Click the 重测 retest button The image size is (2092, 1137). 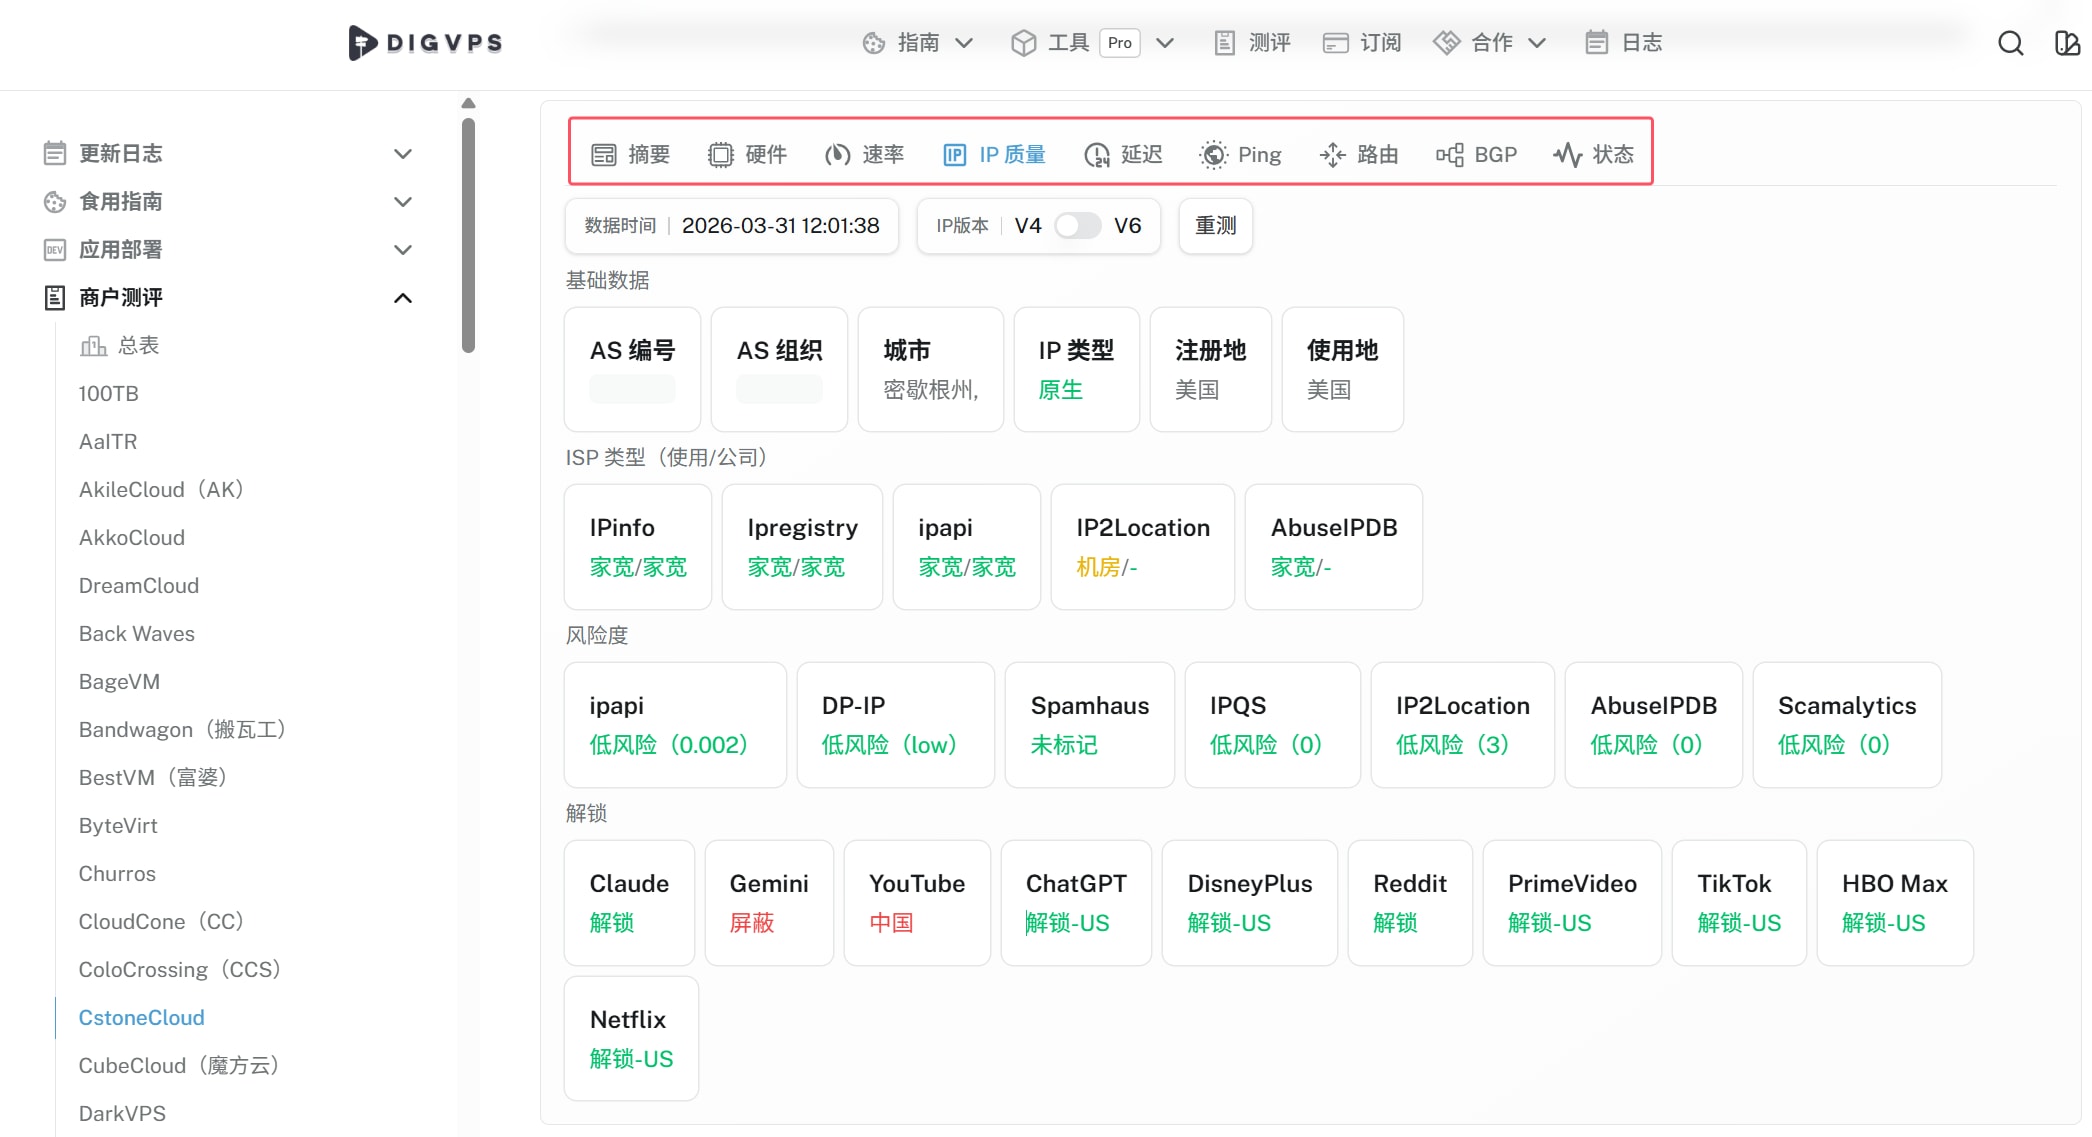1215,226
